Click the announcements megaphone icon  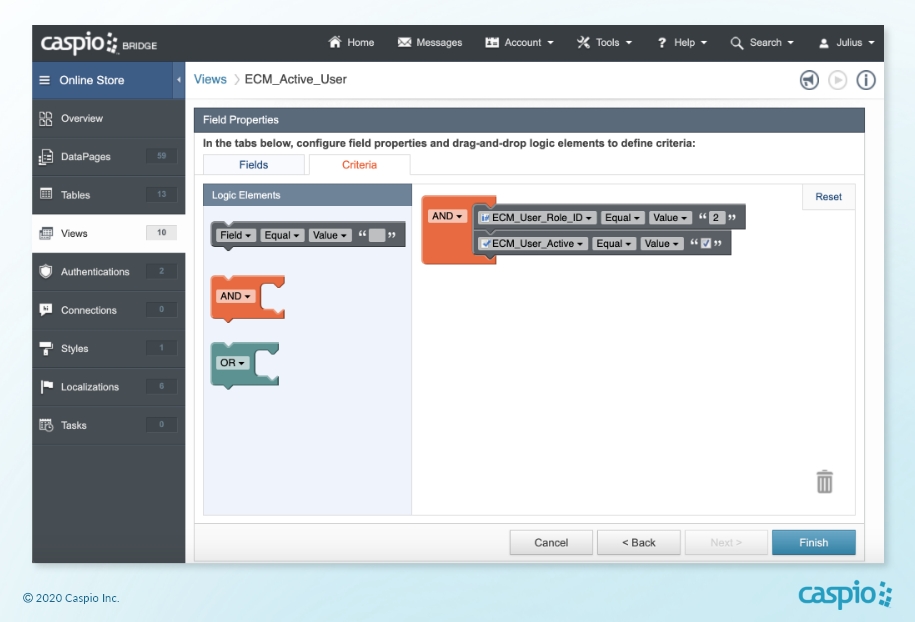809,80
